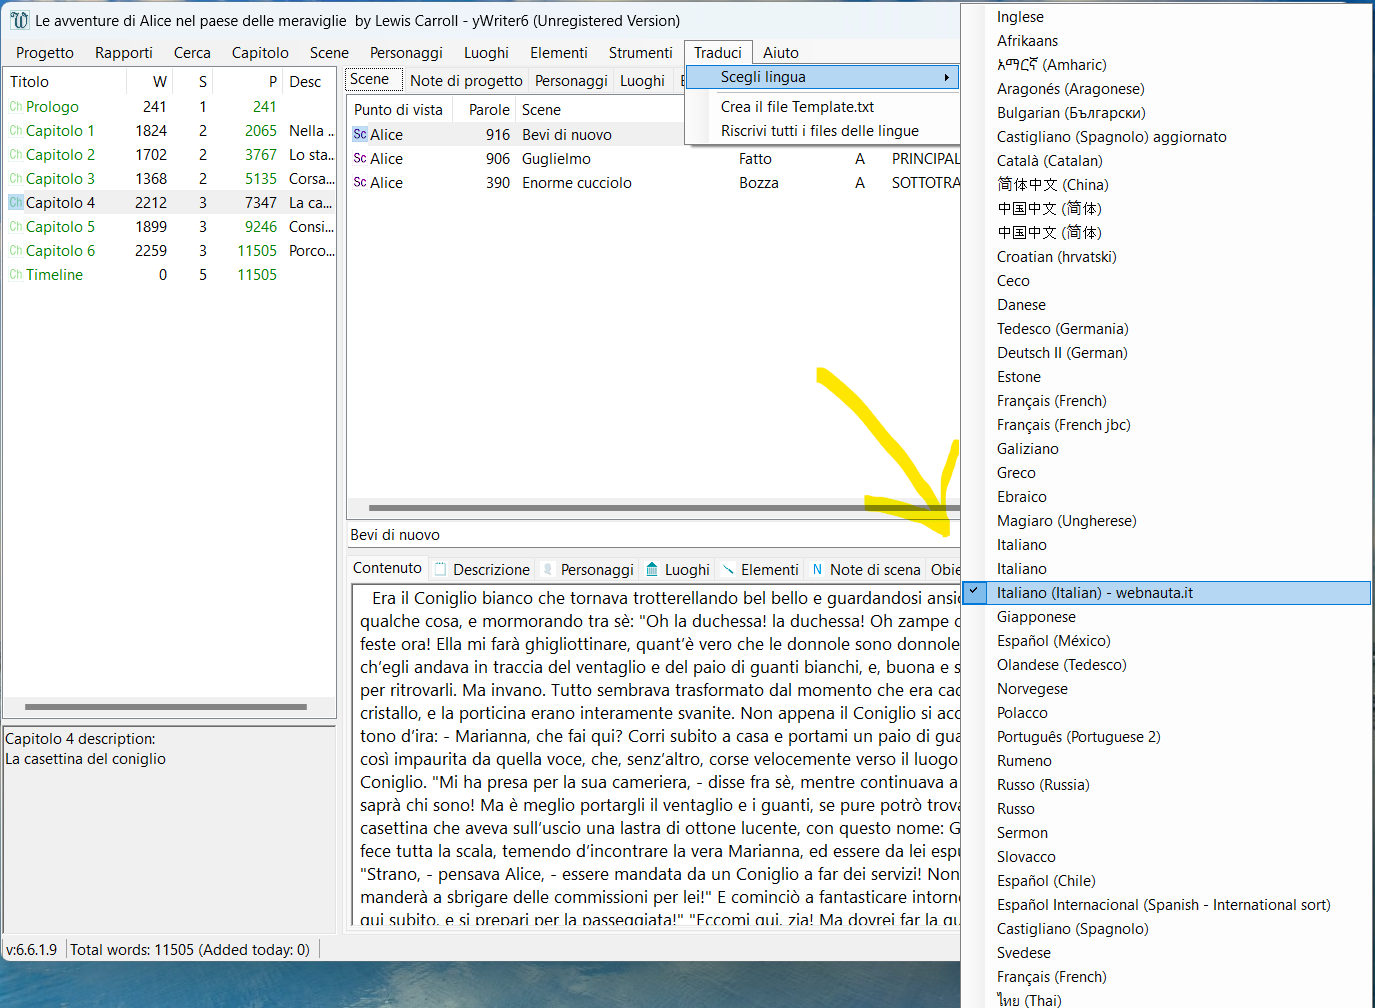The image size is (1375, 1008).
Task: Click the Ch icon next to Timeline
Action: point(15,275)
